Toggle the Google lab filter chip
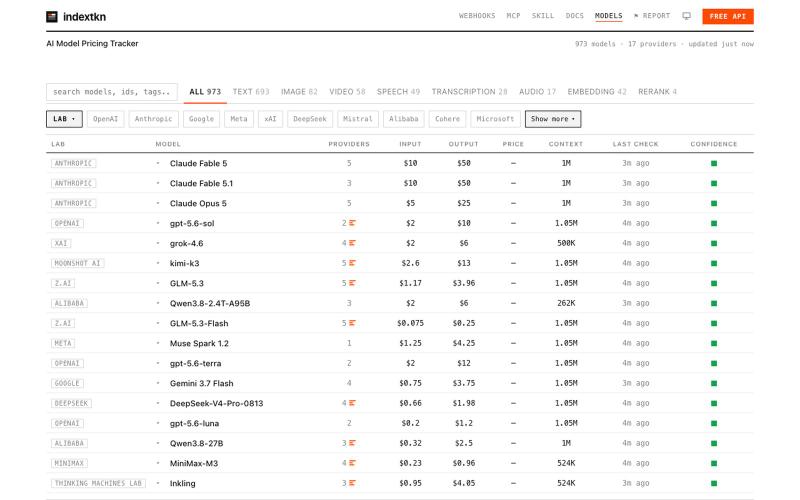This screenshot has width=800, height=500. tap(202, 119)
